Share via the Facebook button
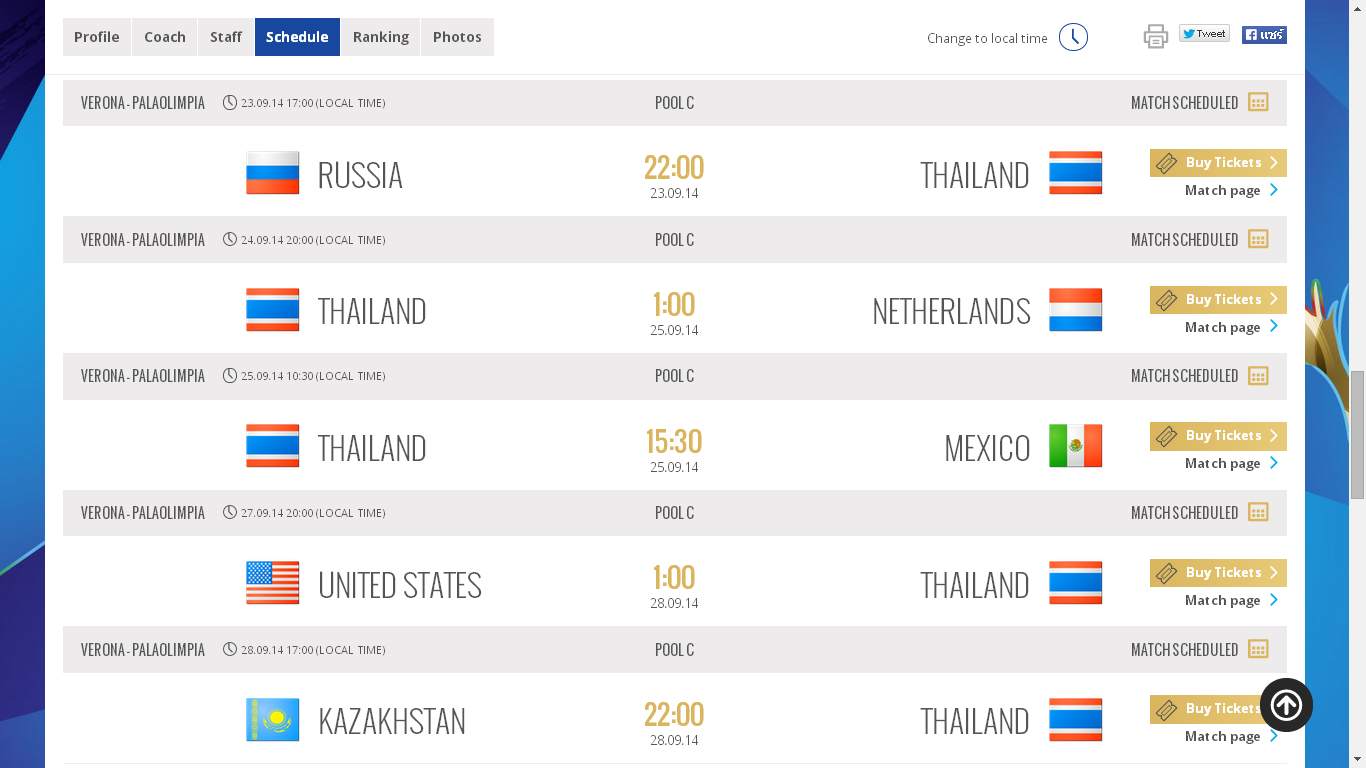The height and width of the screenshot is (768, 1366). (x=1264, y=35)
